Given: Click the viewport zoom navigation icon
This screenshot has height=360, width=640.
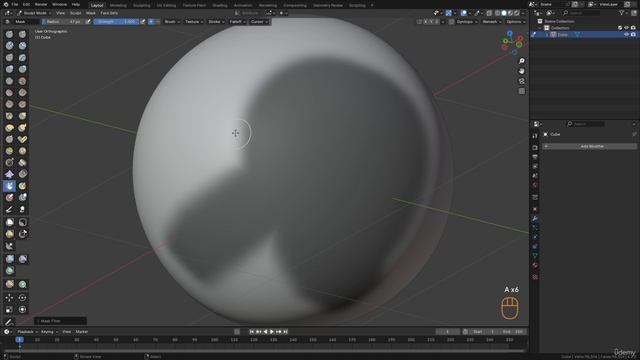Looking at the screenshot, I should point(522,61).
